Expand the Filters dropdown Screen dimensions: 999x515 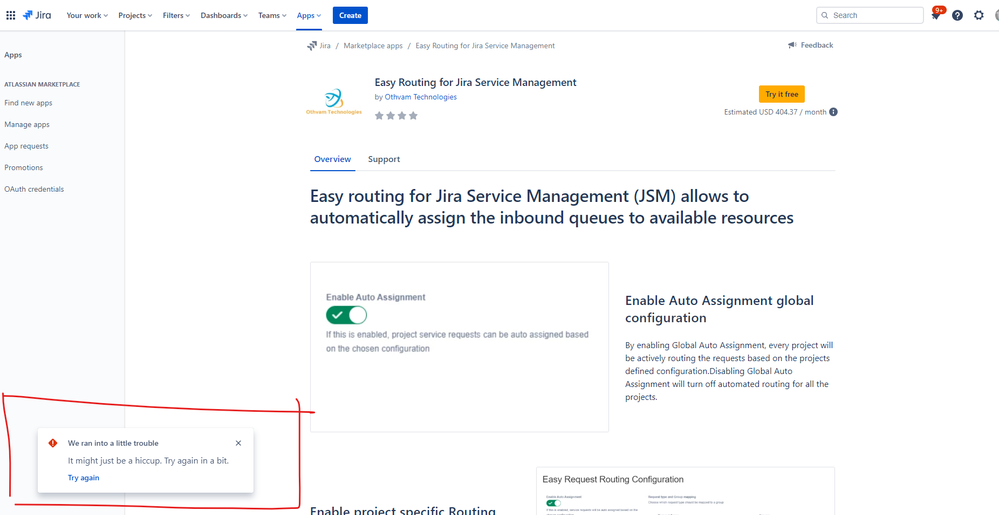click(176, 15)
